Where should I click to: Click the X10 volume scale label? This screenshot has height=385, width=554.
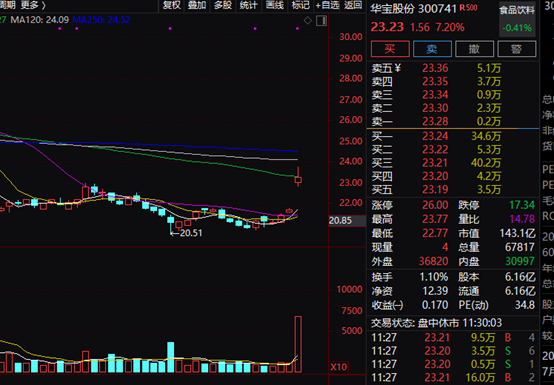(338, 367)
